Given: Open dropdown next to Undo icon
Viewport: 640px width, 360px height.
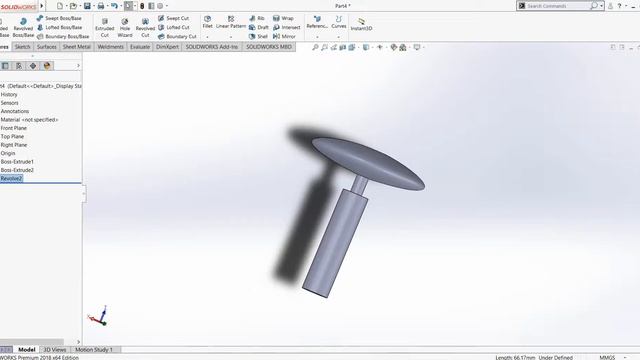Looking at the screenshot, I should pos(121,6).
